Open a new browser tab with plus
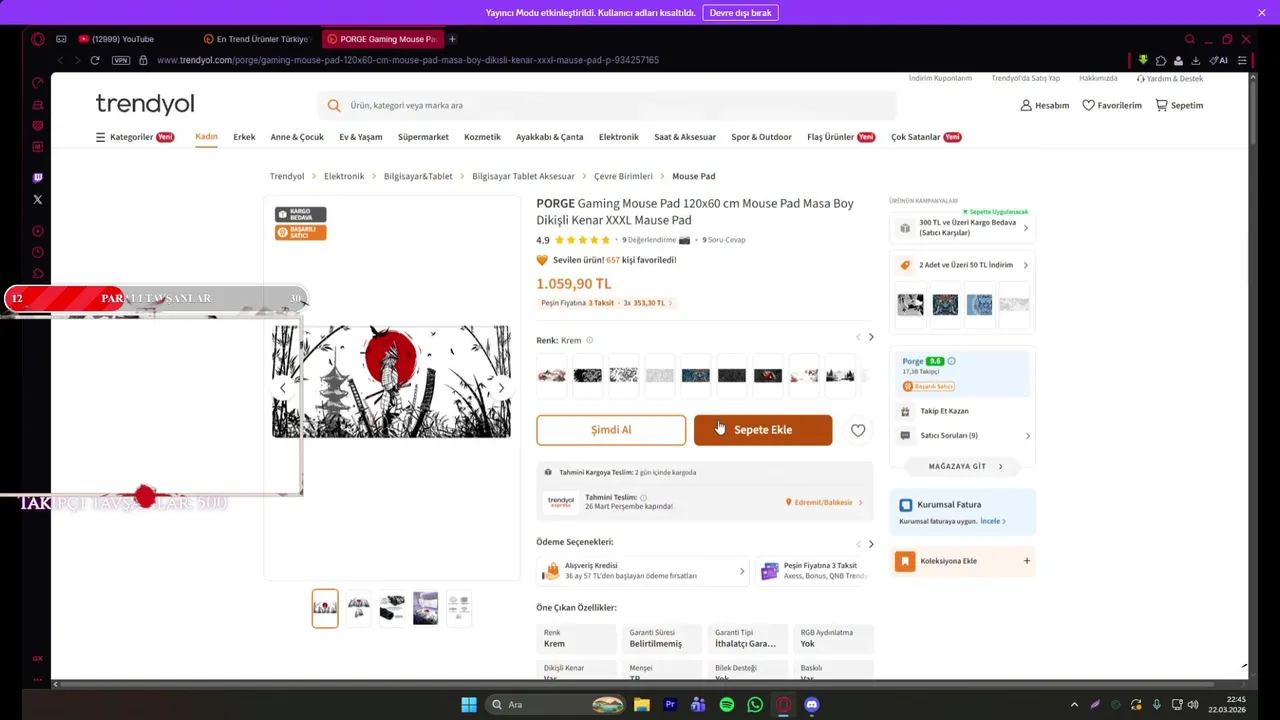 [452, 39]
